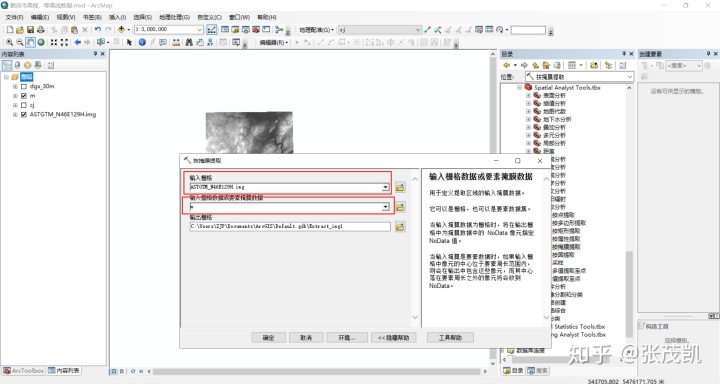Browse for the output raster location with its folder icon

(x=400, y=226)
